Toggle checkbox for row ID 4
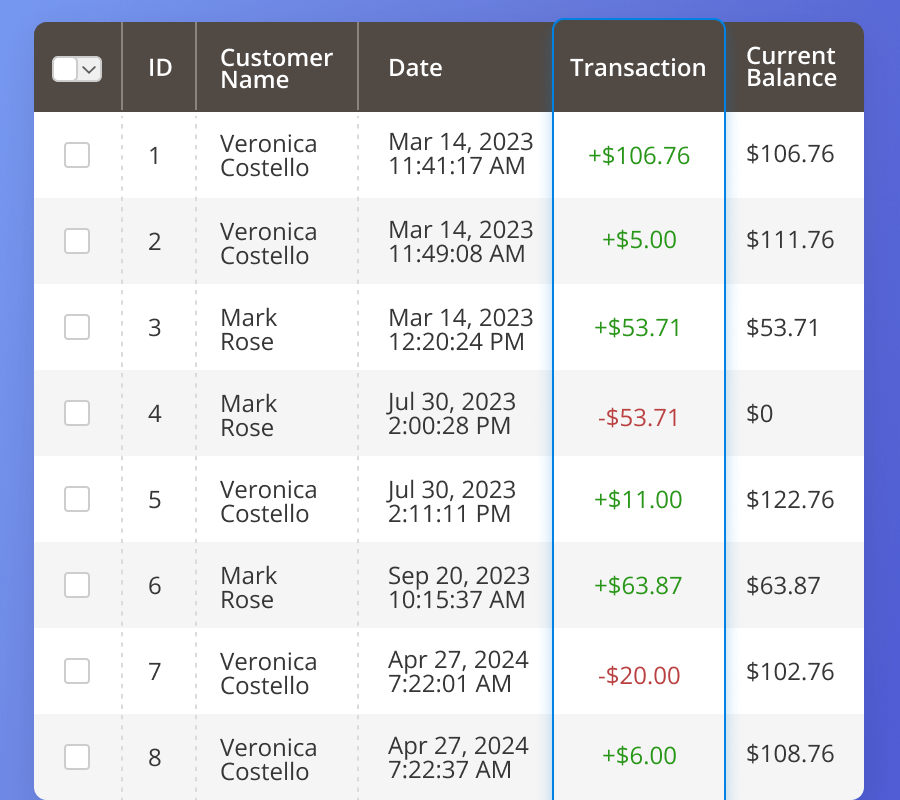 pyautogui.click(x=77, y=413)
